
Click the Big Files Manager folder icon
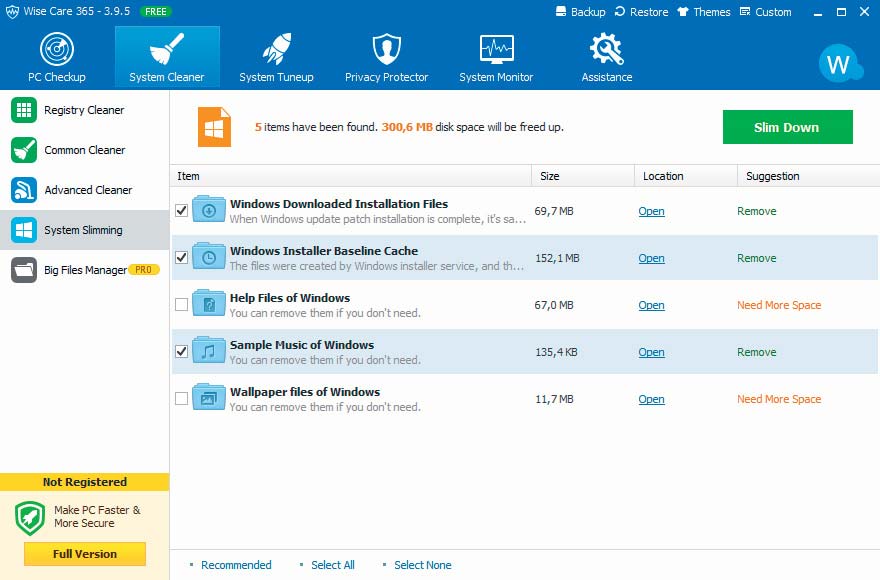pyautogui.click(x=24, y=270)
